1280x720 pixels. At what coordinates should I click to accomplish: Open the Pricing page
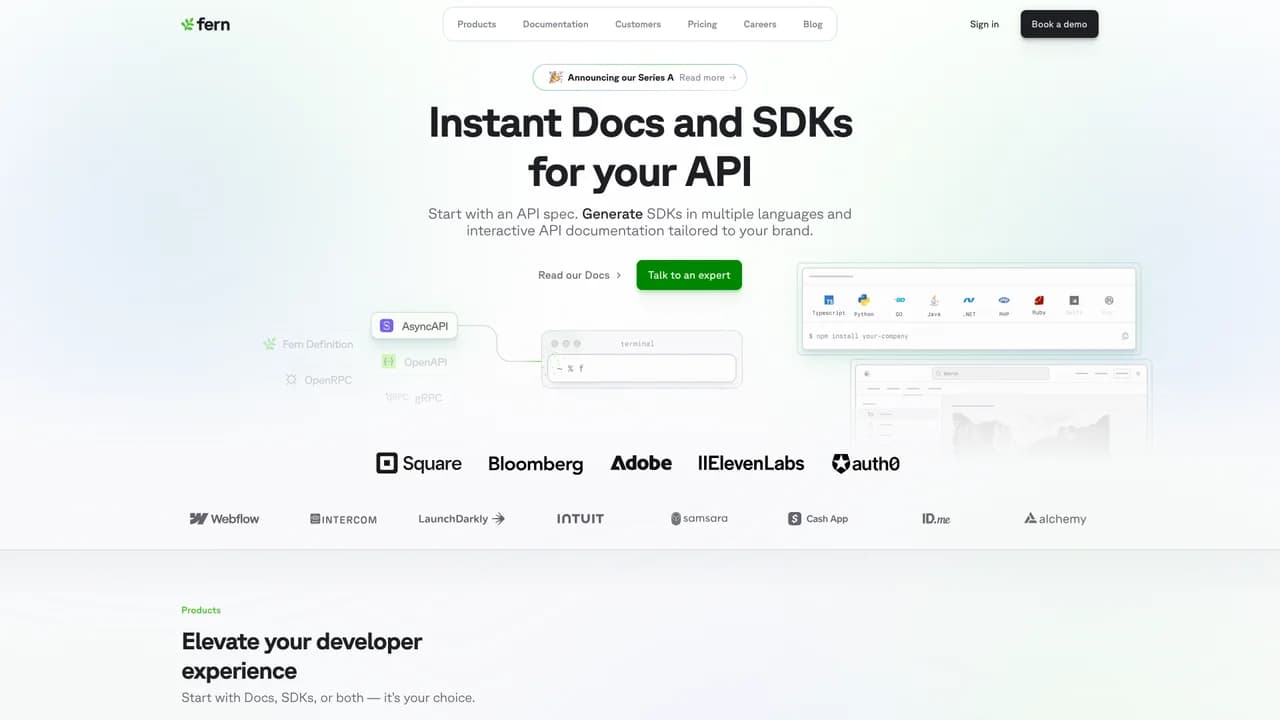702,24
